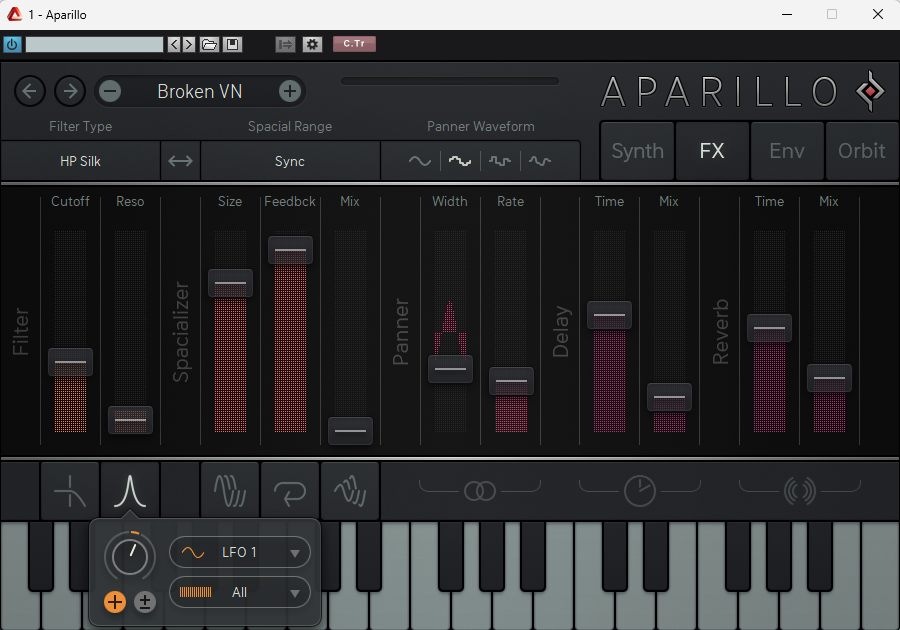Switch to the Orbit tab
The width and height of the screenshot is (900, 630).
click(862, 151)
